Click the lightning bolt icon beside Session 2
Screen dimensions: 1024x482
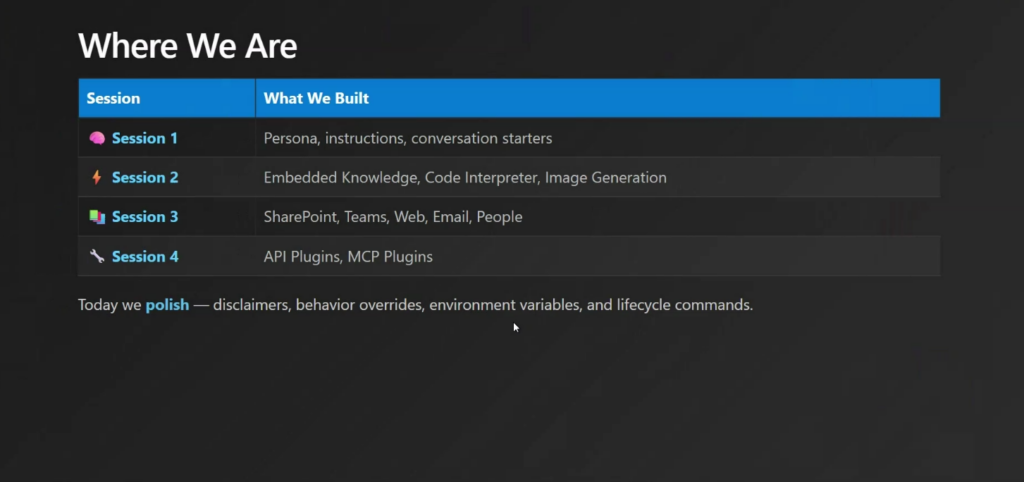97,177
